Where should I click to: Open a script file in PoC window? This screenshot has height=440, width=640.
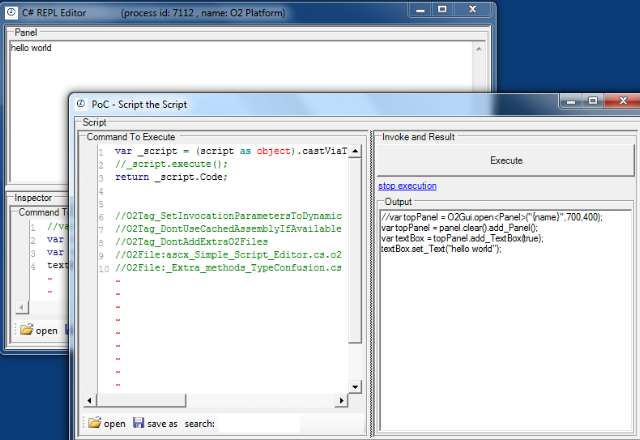[107, 423]
